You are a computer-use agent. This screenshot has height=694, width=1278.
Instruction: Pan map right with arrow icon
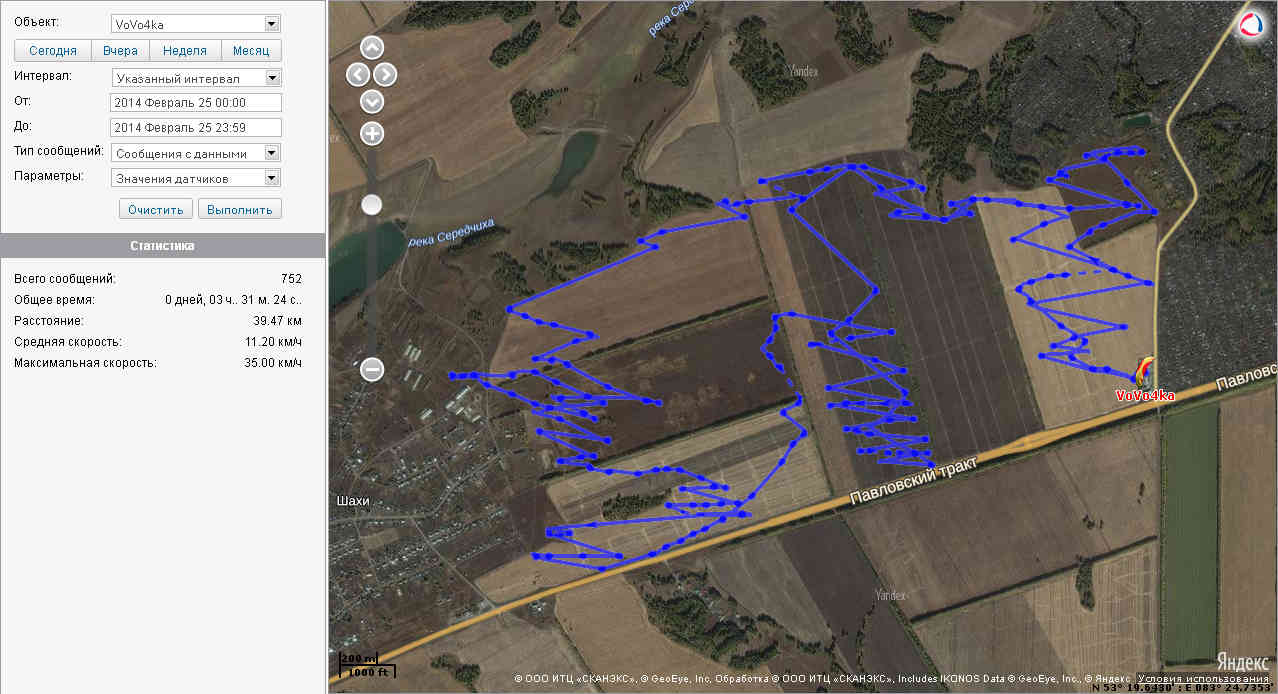point(385,75)
